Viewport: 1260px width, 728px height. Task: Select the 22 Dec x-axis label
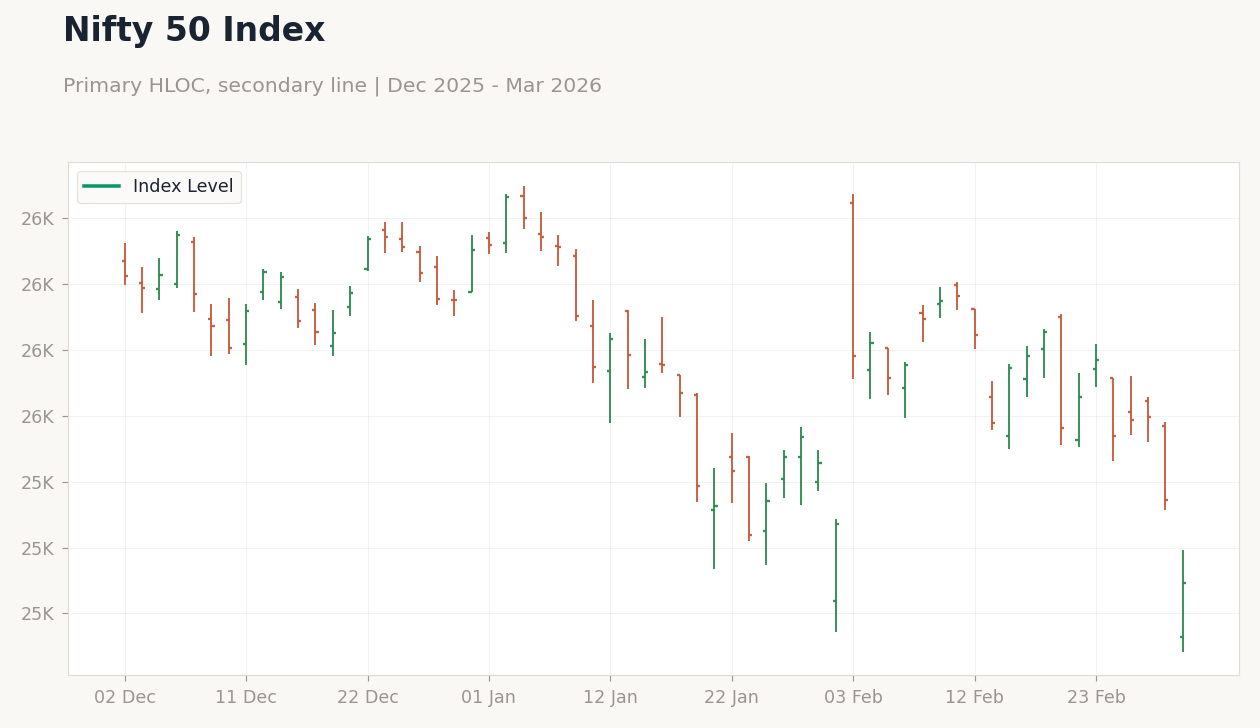(368, 698)
